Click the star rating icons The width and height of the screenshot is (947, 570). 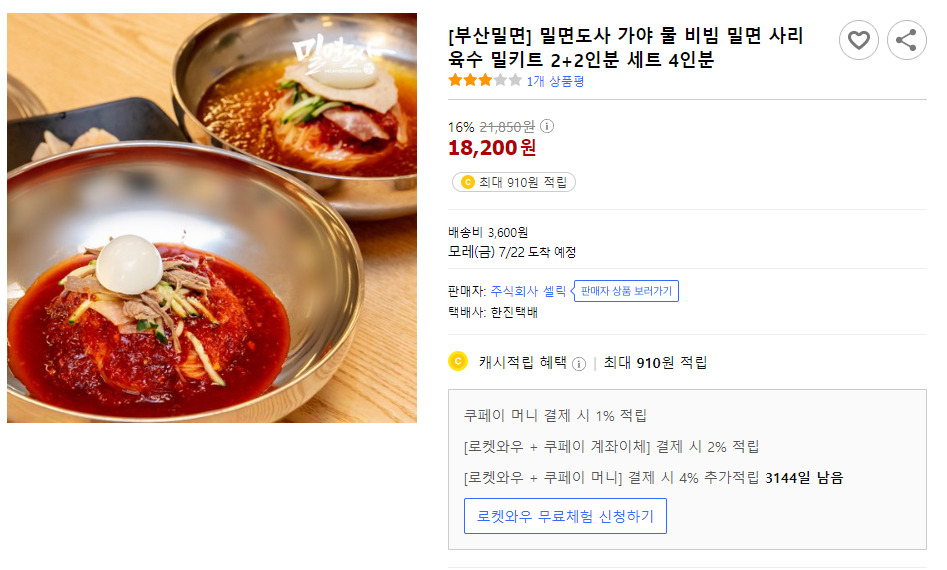[484, 81]
